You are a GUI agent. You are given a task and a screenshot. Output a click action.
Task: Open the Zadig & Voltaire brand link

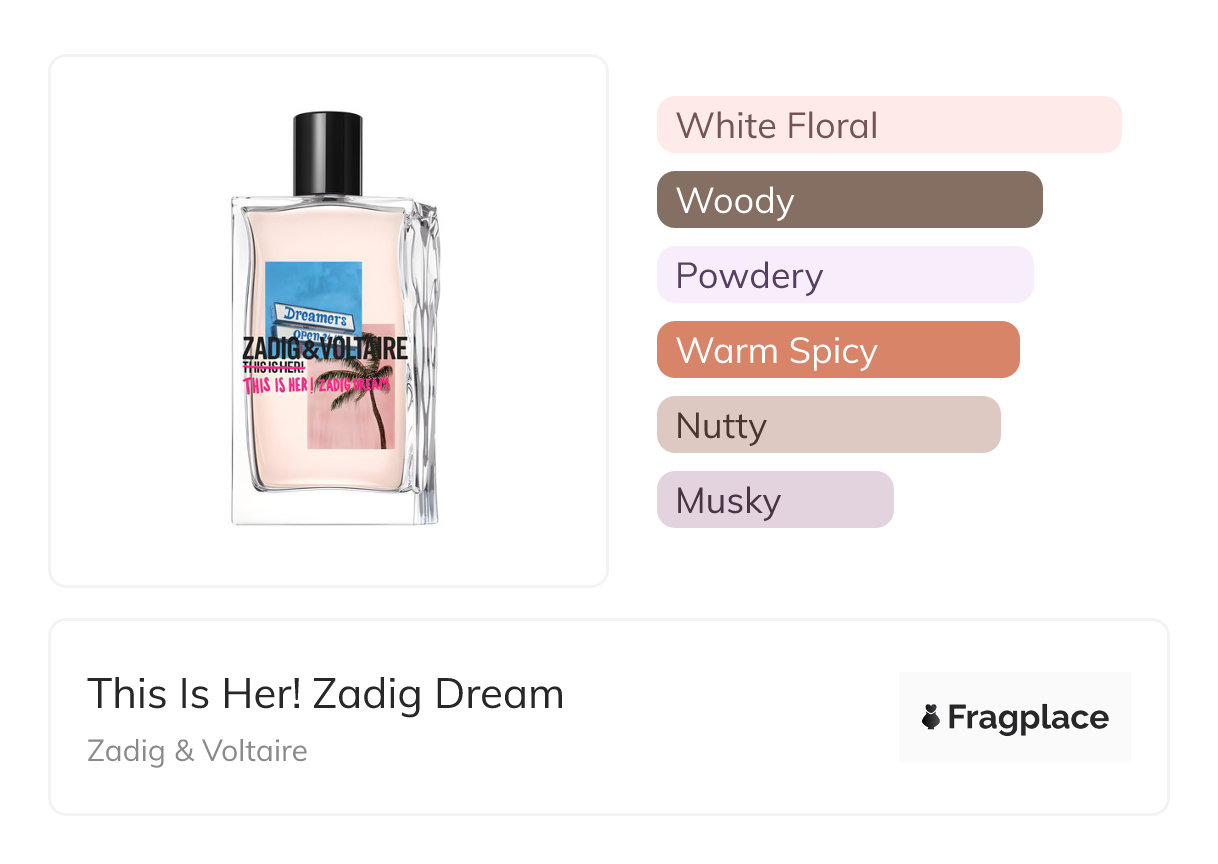coord(198,750)
